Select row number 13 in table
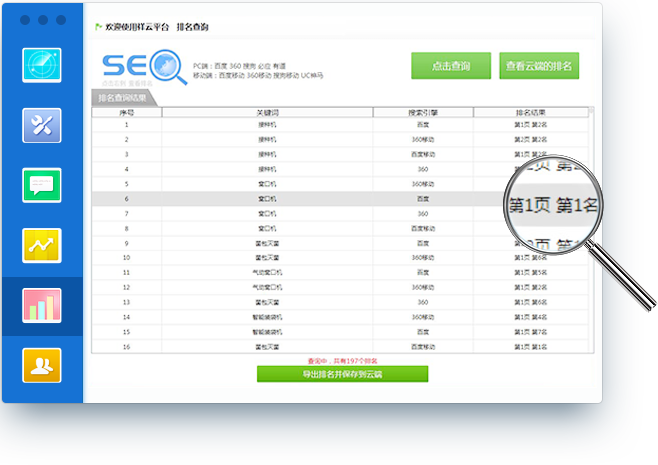 click(340, 302)
